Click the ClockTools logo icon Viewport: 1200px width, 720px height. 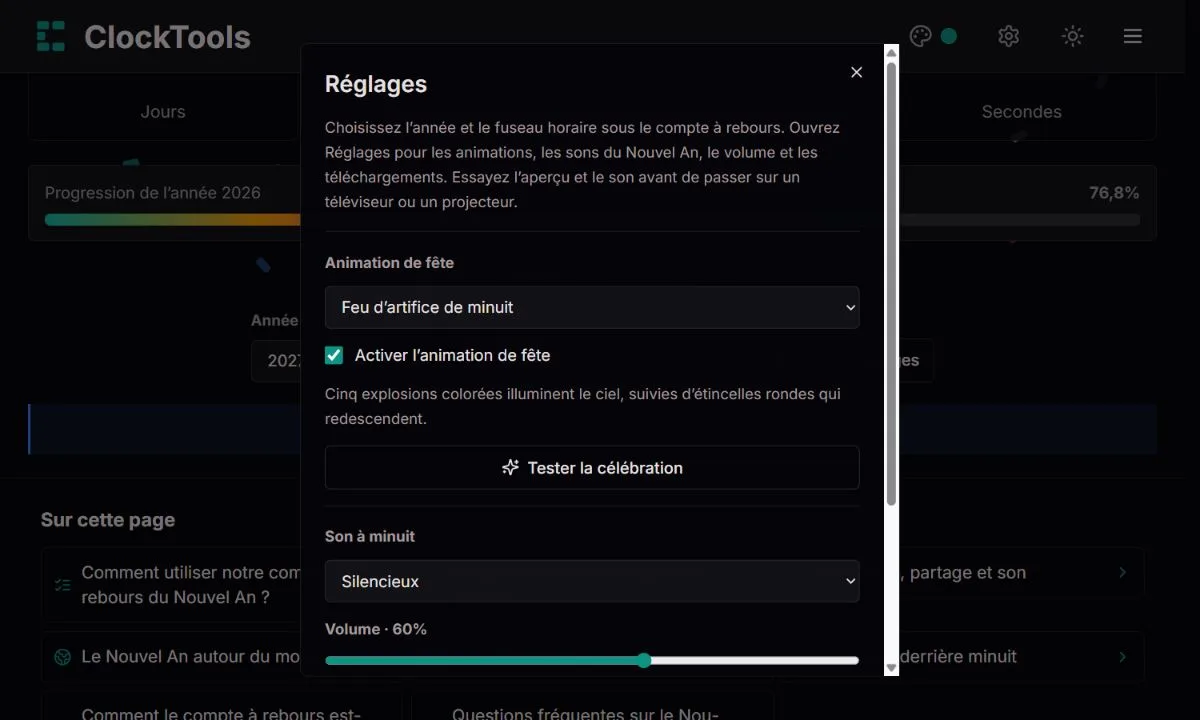pyautogui.click(x=50, y=36)
